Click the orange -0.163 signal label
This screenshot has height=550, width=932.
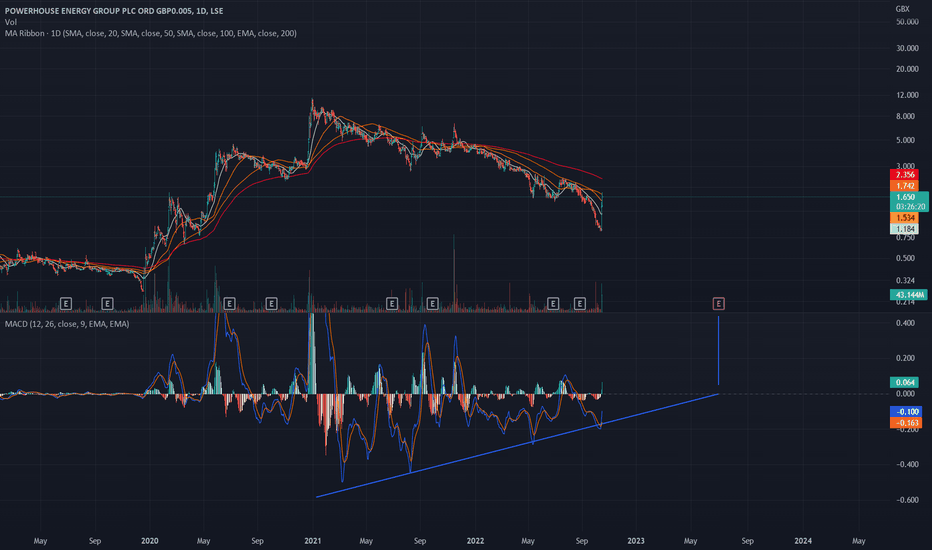click(906, 423)
